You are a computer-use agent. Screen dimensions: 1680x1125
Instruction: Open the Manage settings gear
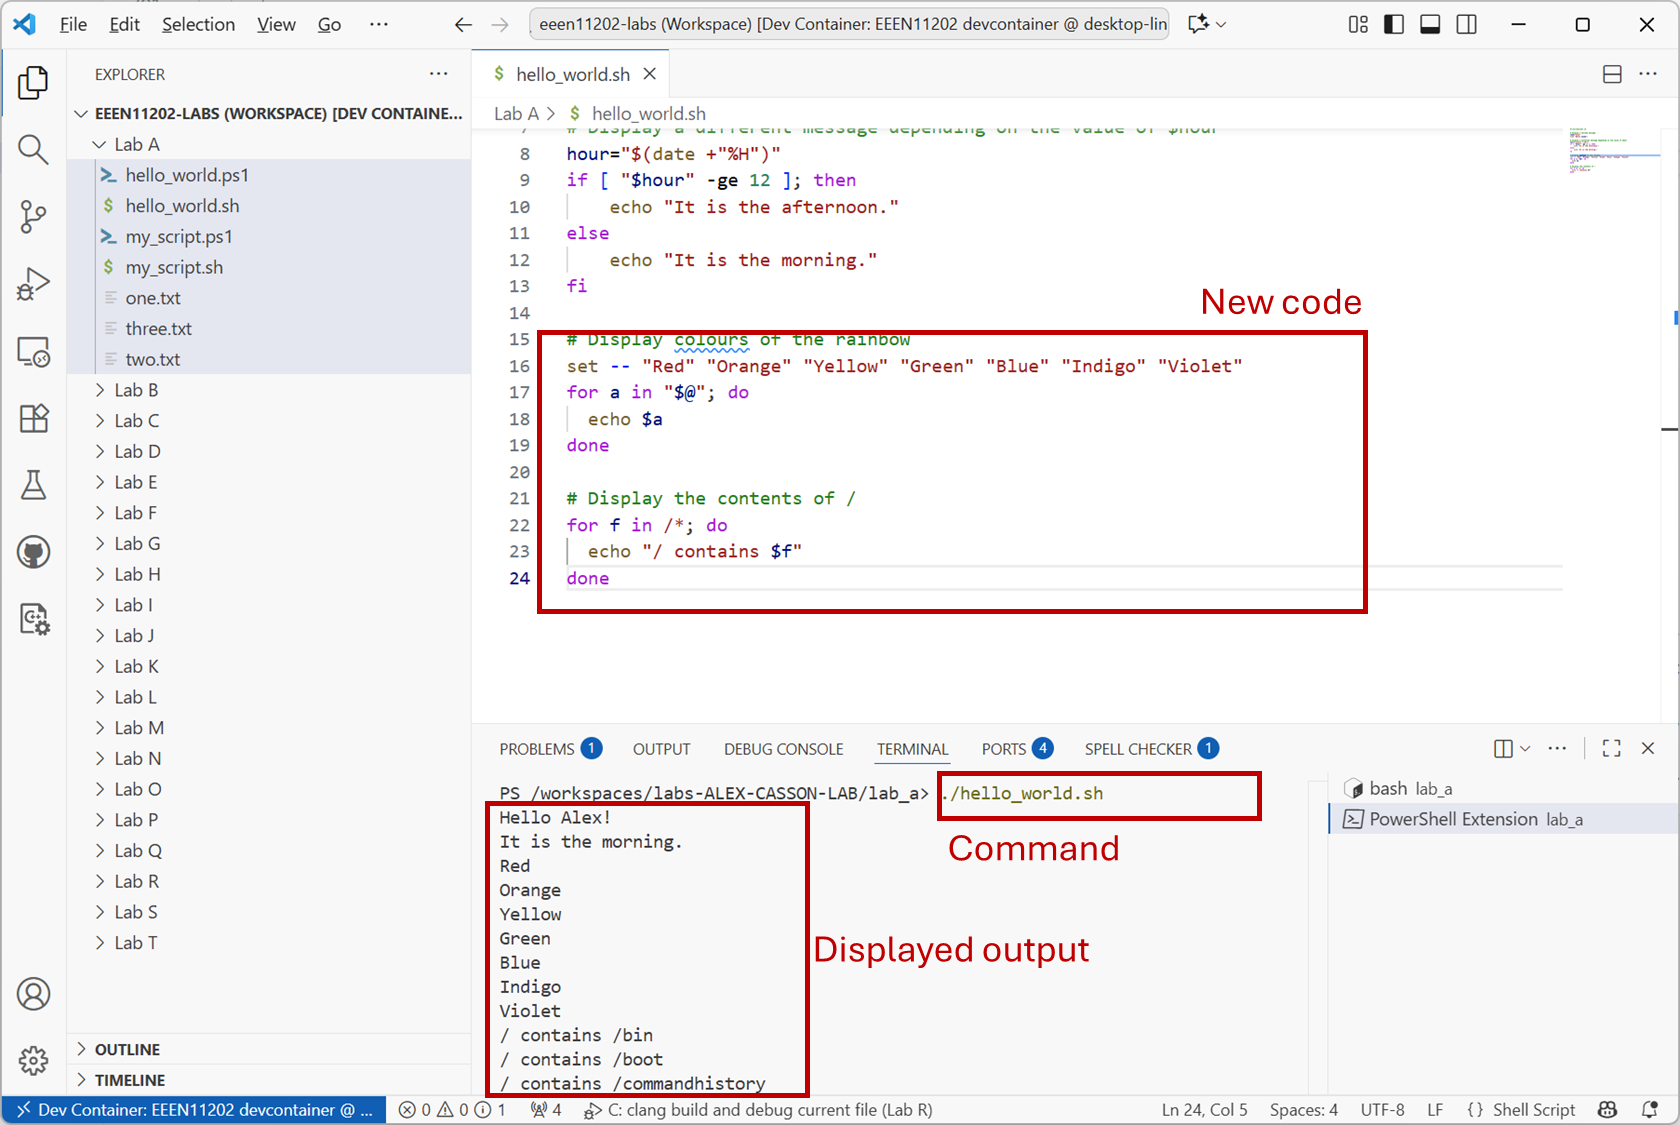pos(33,1060)
